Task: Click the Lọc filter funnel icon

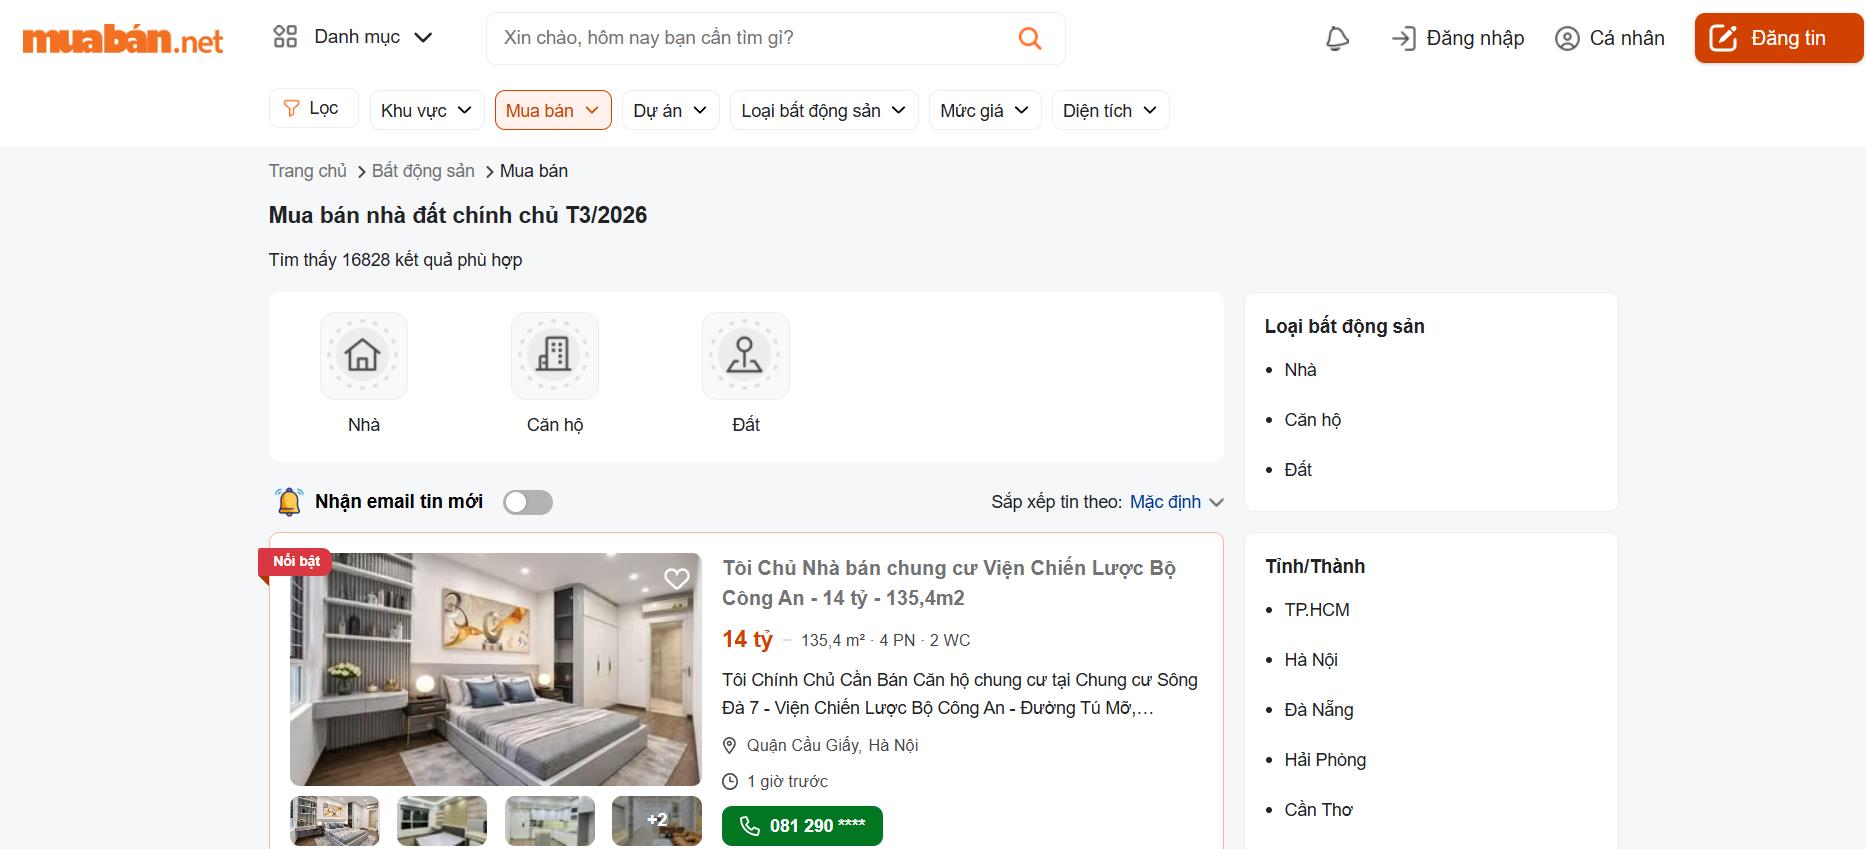Action: [291, 108]
